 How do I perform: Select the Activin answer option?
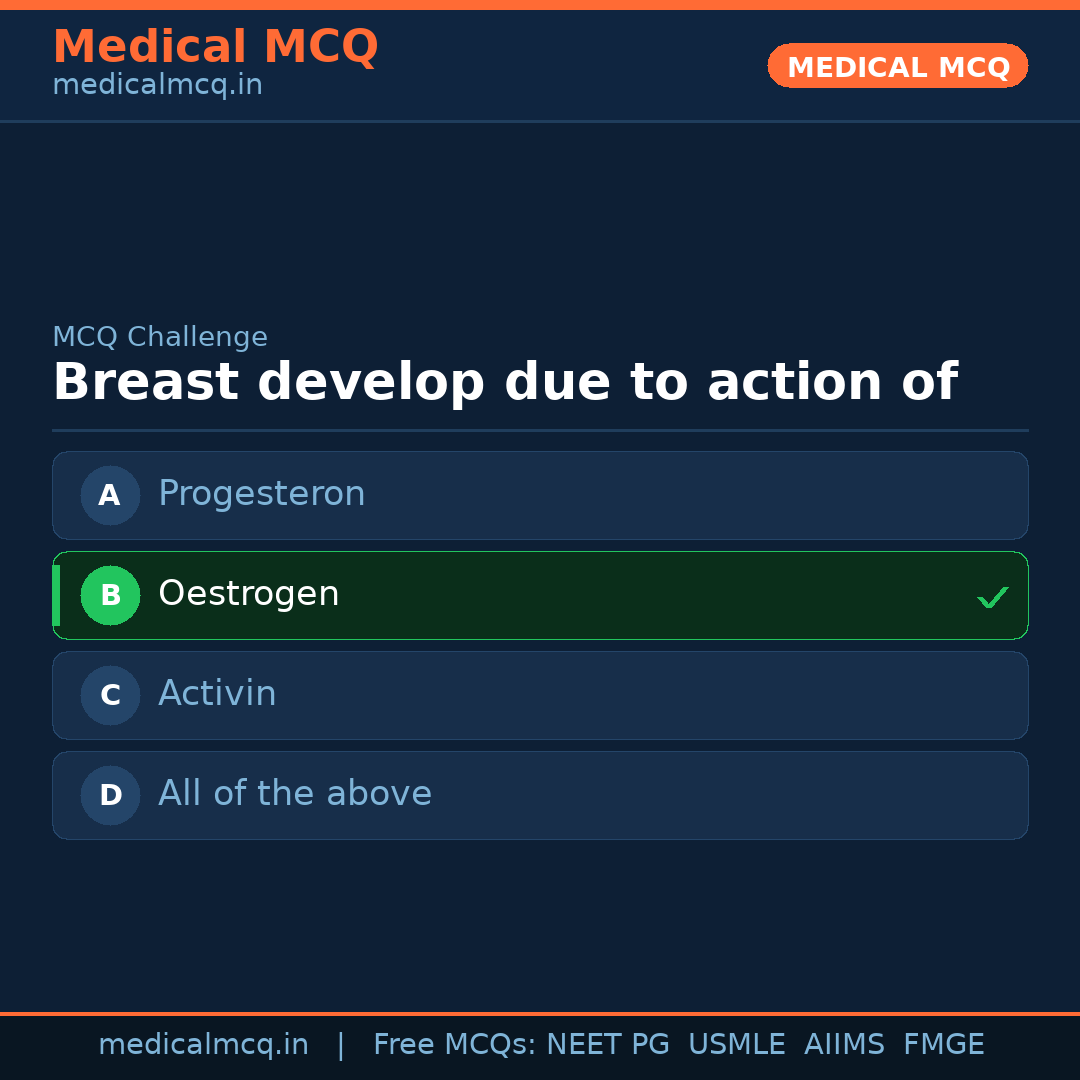point(540,695)
